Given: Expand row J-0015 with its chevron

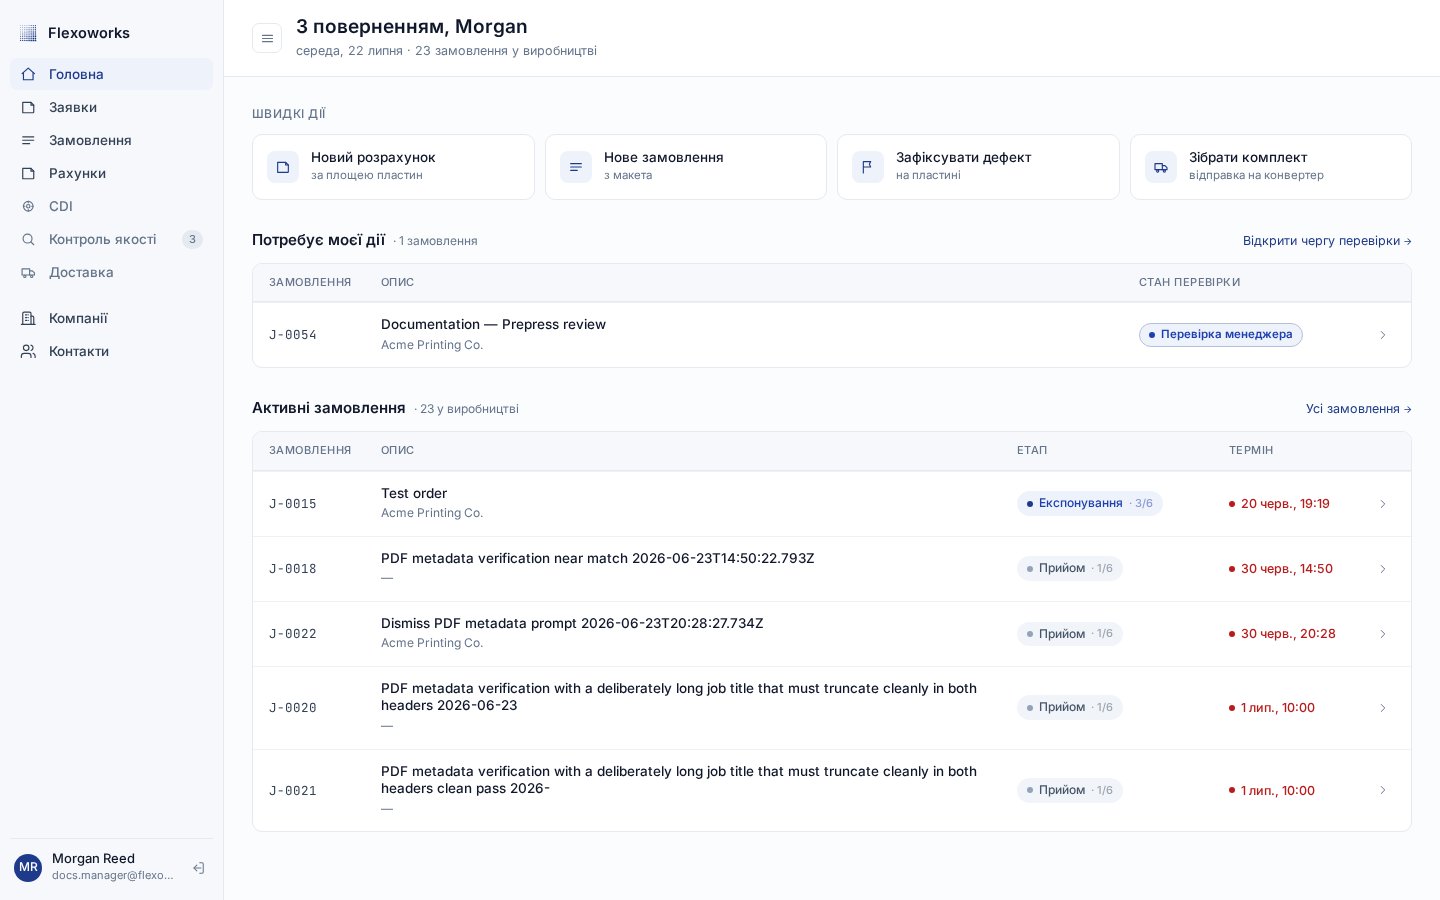Looking at the screenshot, I should pyautogui.click(x=1383, y=504).
